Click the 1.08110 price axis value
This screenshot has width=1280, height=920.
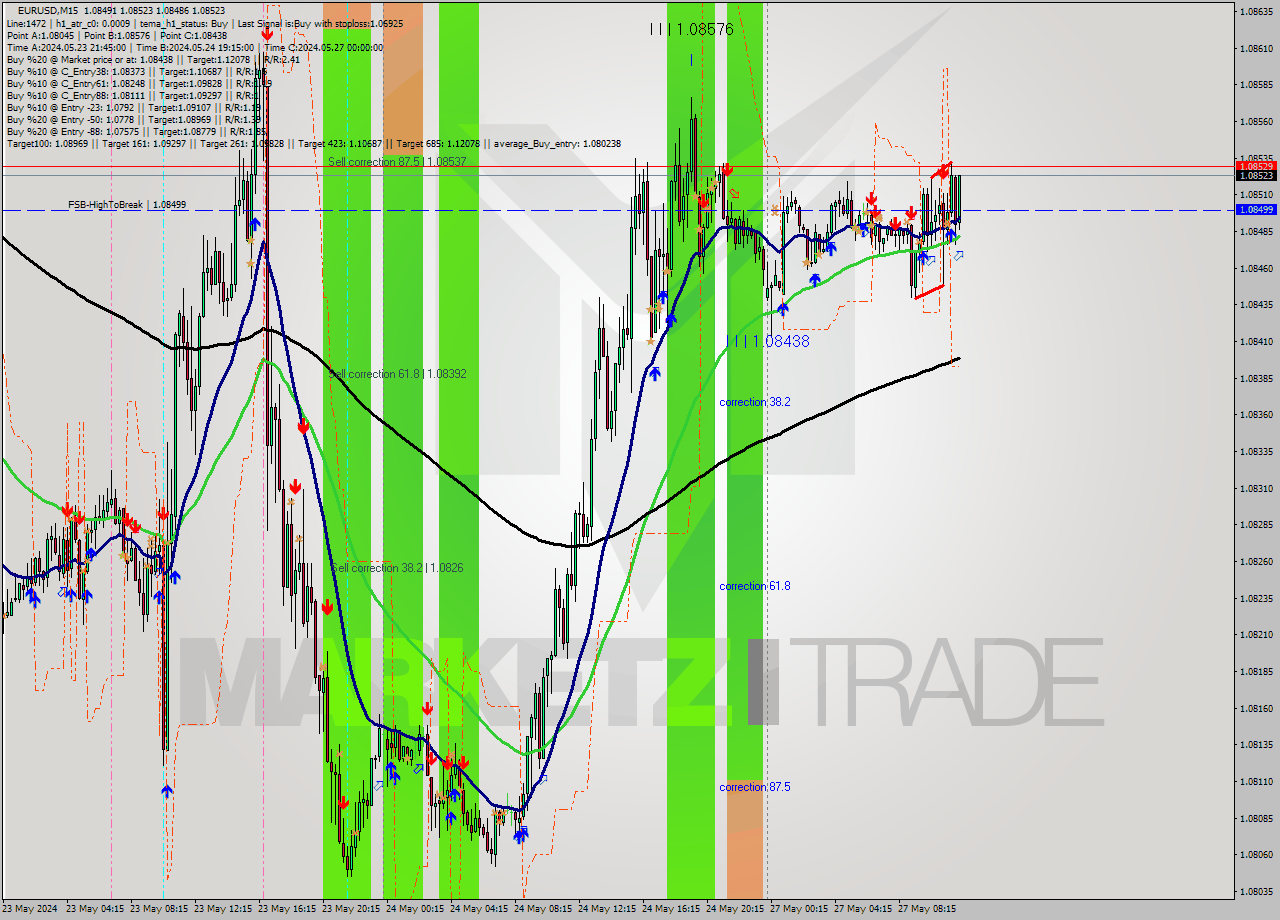tap(1255, 781)
